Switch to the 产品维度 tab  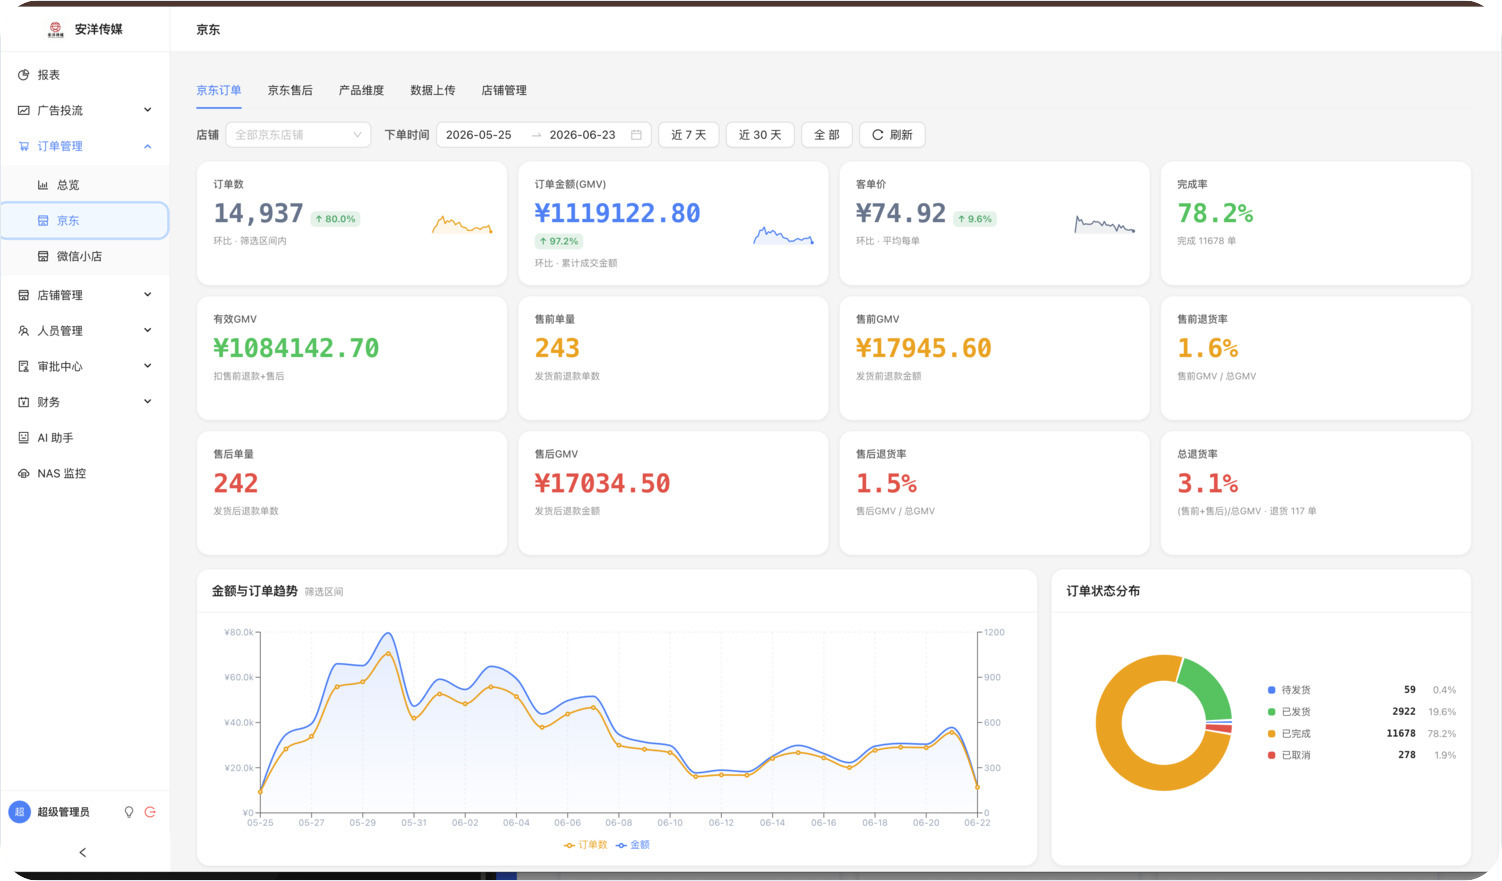click(x=361, y=90)
